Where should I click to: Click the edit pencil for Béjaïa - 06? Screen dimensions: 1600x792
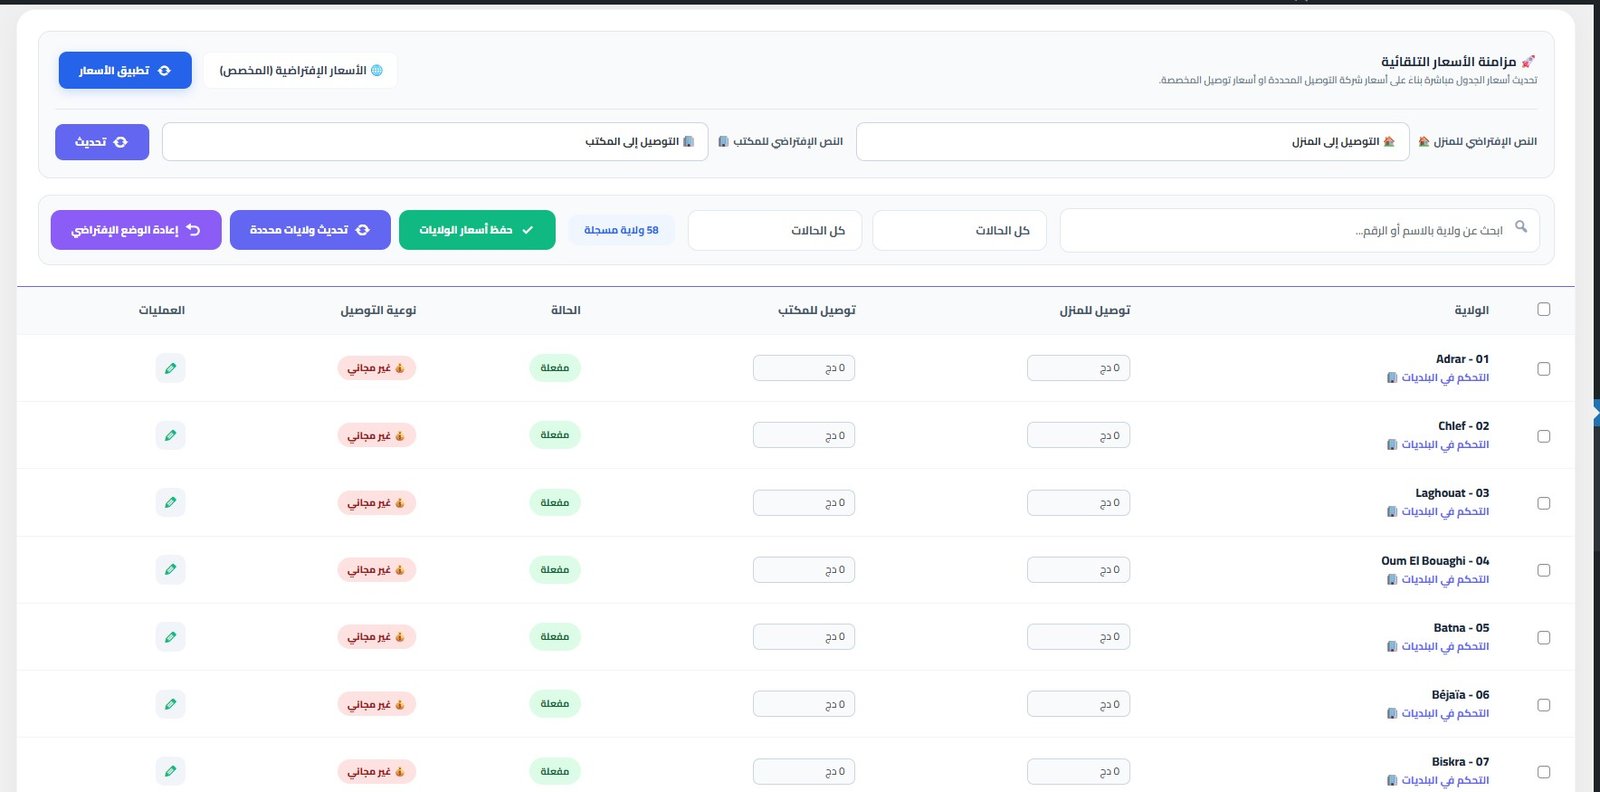171,704
